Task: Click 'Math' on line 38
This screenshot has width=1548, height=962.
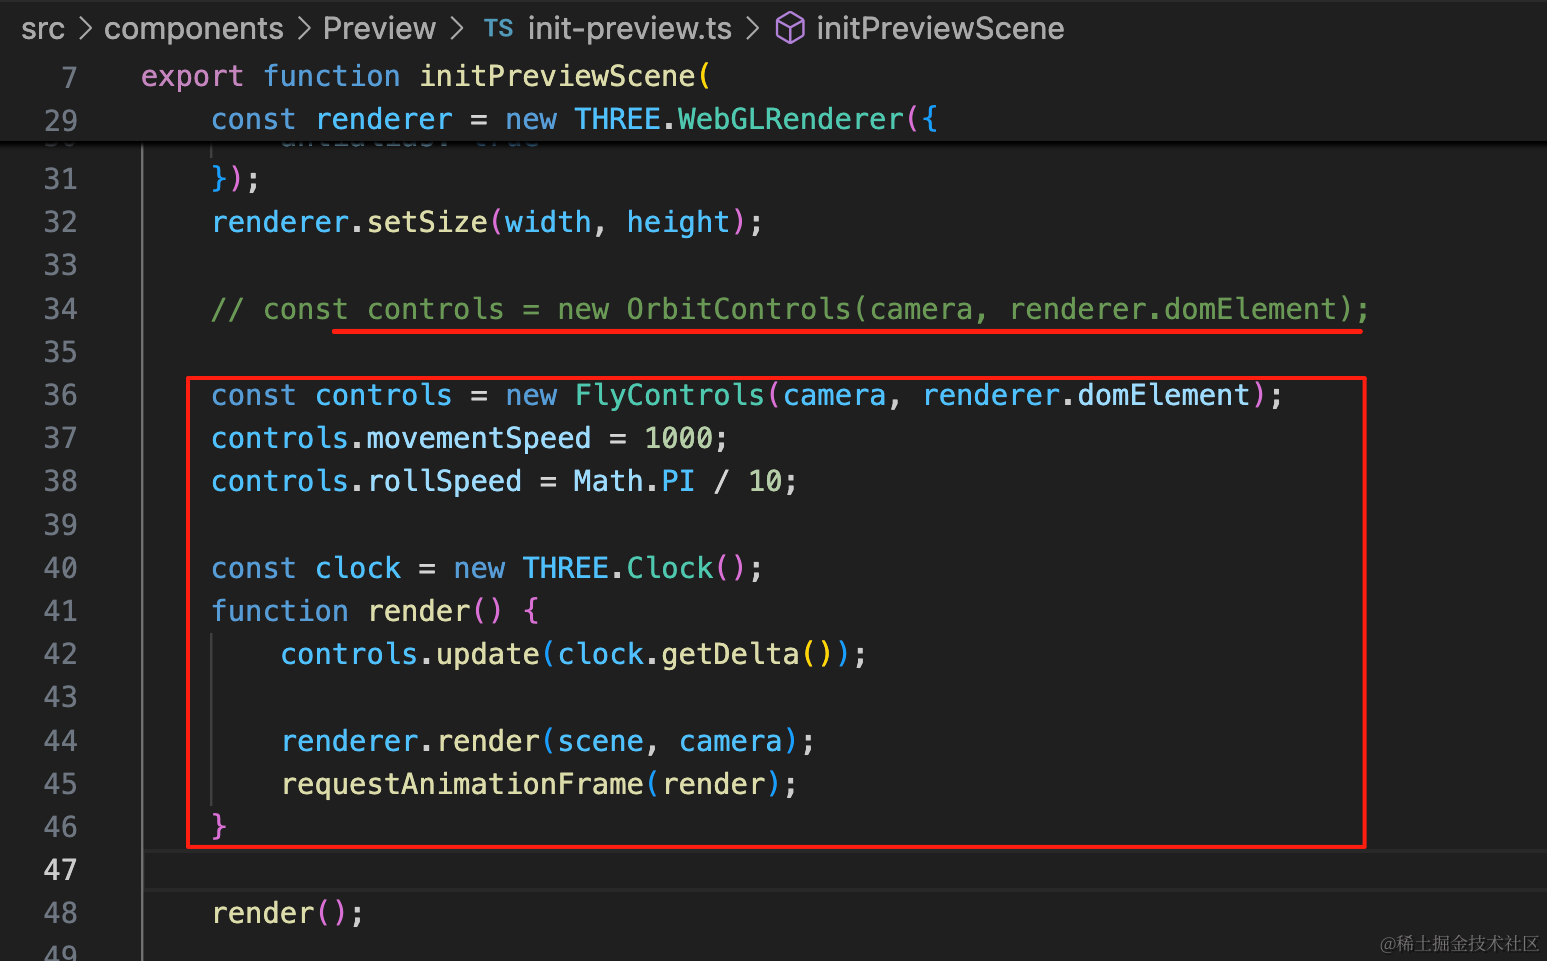Action: 608,481
